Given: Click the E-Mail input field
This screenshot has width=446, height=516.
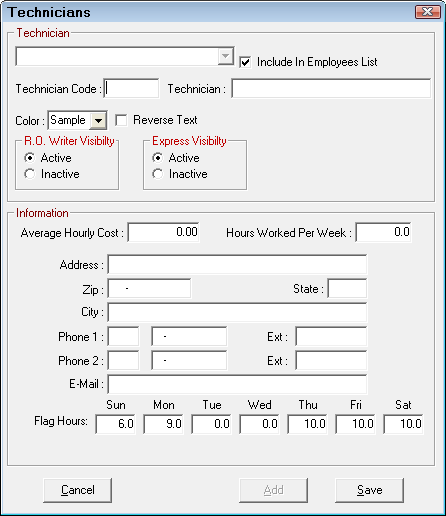Looking at the screenshot, I should pyautogui.click(x=237, y=384).
